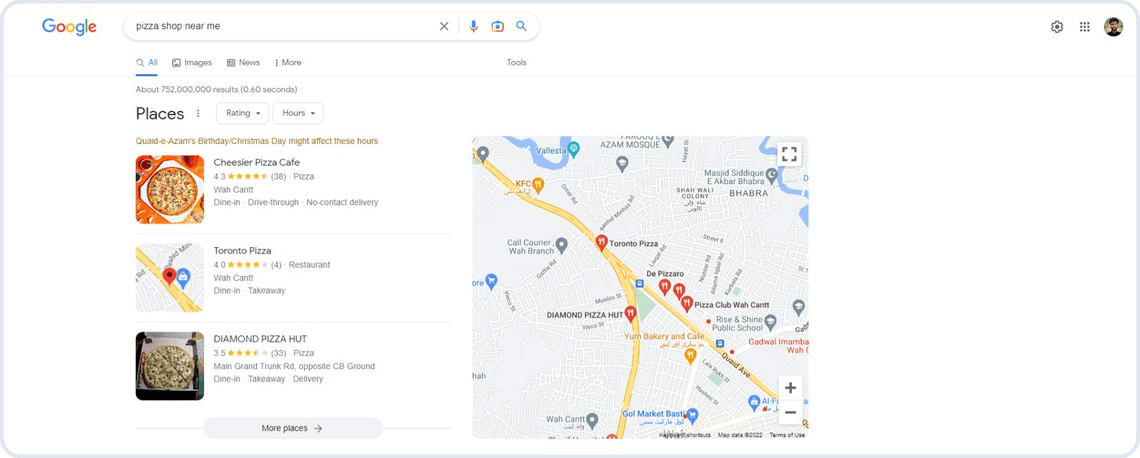Start voice search with the microphone icon
Screen dimensions: 1140x458
coord(474,27)
